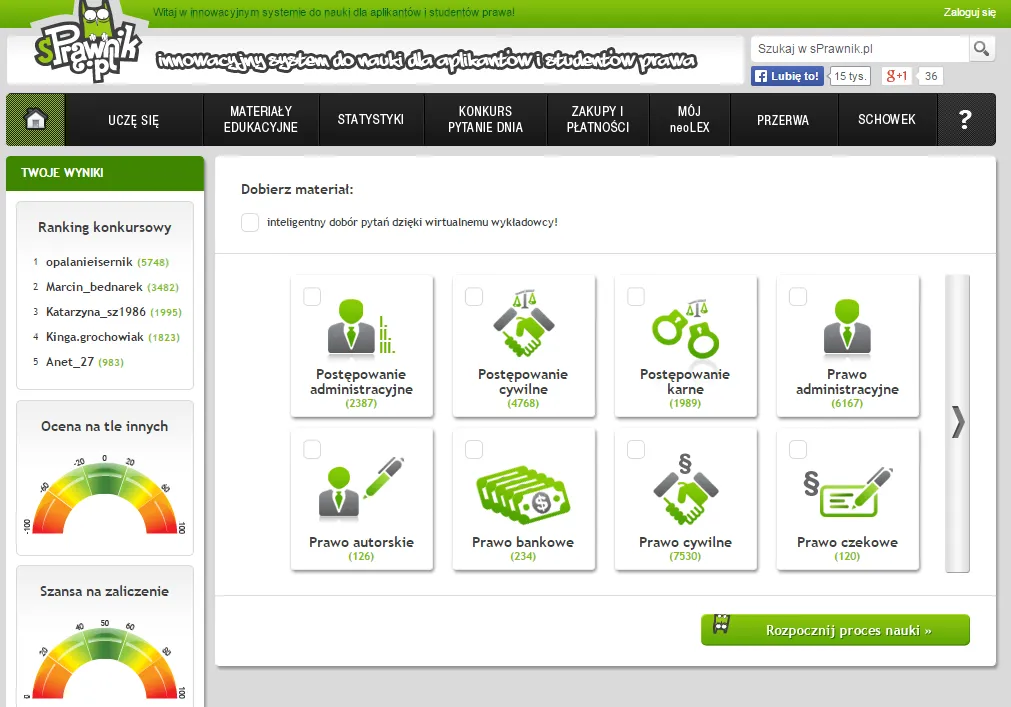Check the Prawo administracyjne tile checkbox
This screenshot has height=707, width=1011.
(x=798, y=296)
